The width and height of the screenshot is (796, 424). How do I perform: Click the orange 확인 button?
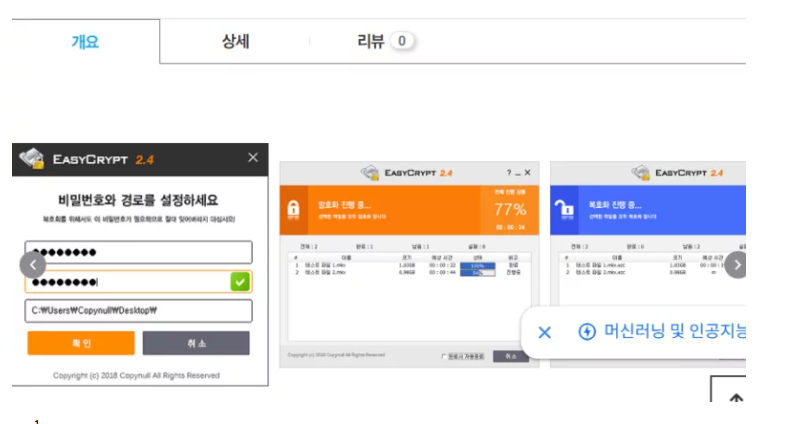pos(81,343)
